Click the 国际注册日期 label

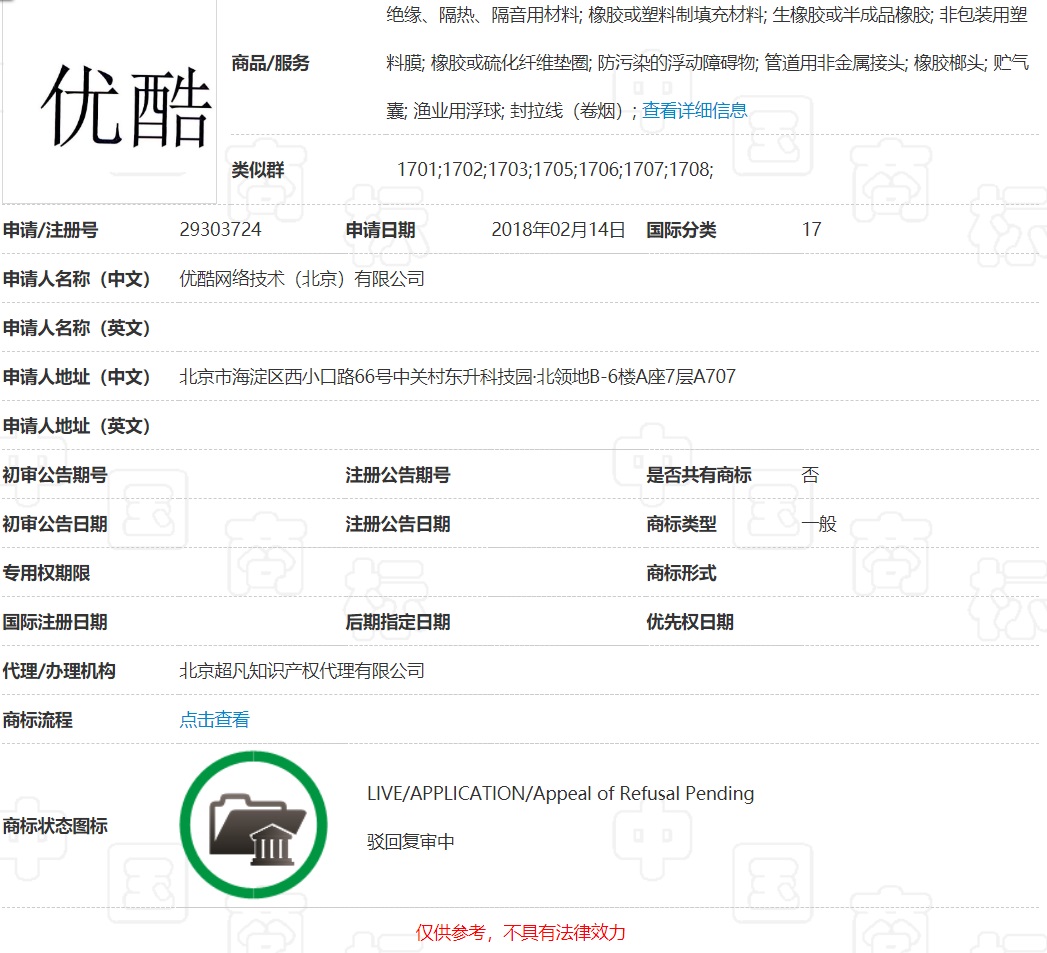[x=55, y=622]
